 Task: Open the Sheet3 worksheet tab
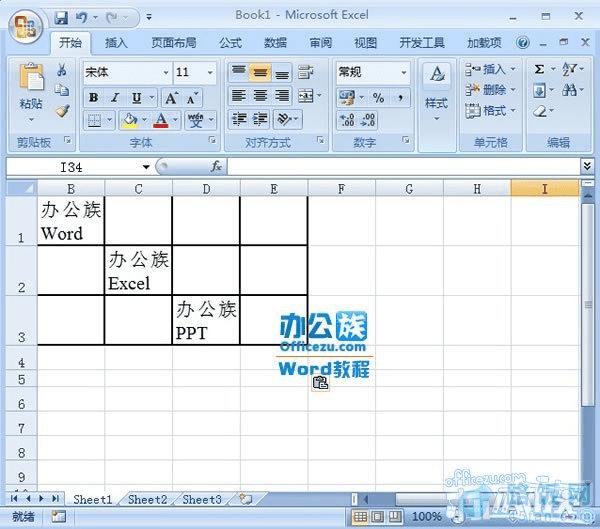[x=202, y=500]
